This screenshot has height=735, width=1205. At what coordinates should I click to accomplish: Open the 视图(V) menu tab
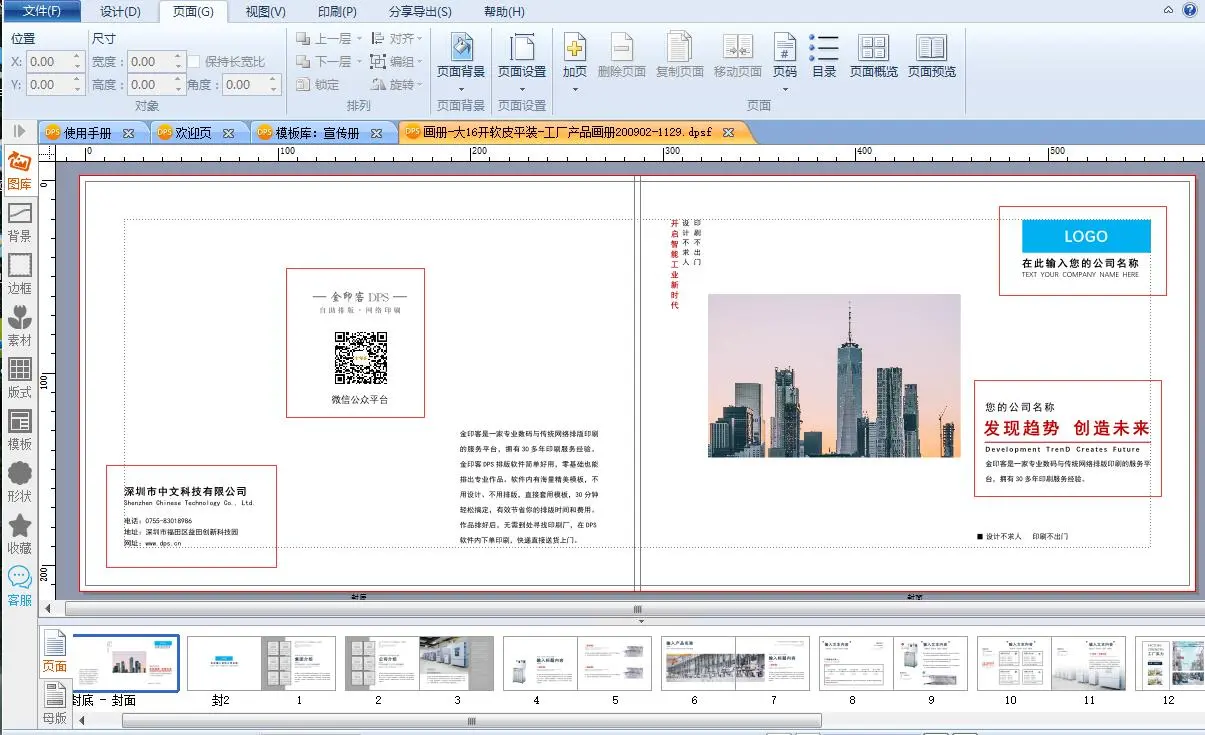tap(265, 12)
